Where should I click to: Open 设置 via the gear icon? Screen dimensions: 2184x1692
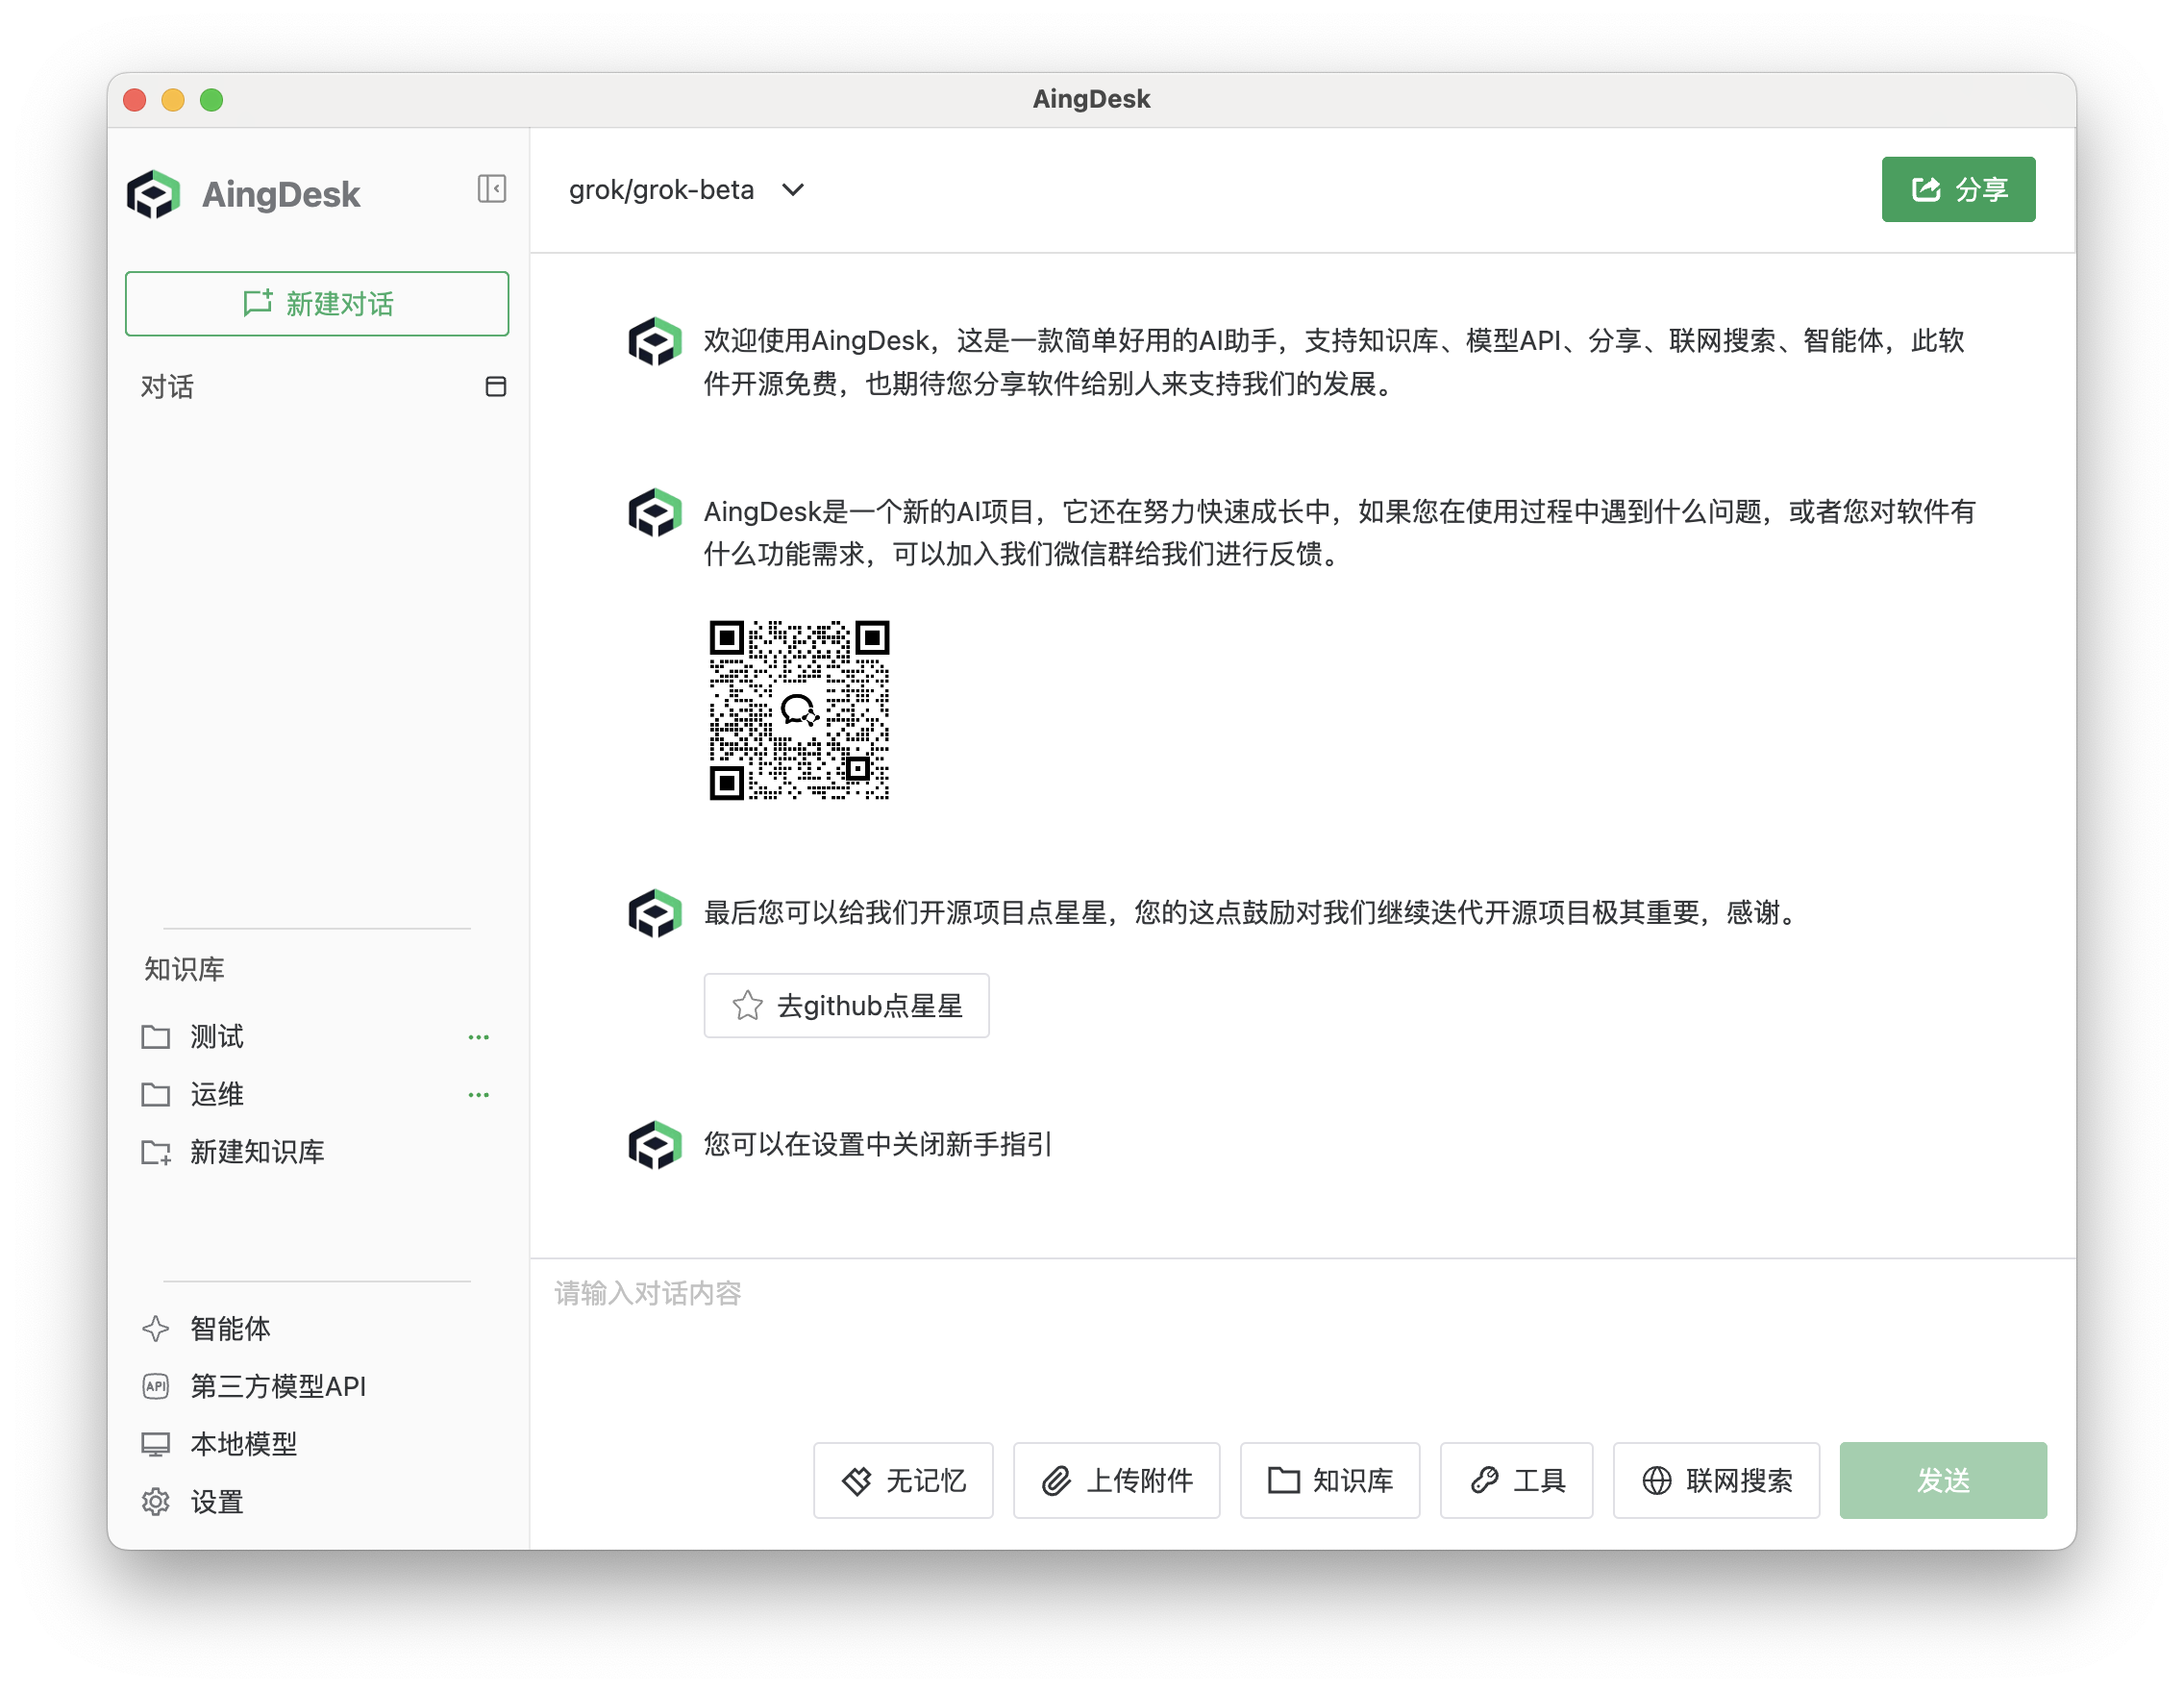click(155, 1501)
